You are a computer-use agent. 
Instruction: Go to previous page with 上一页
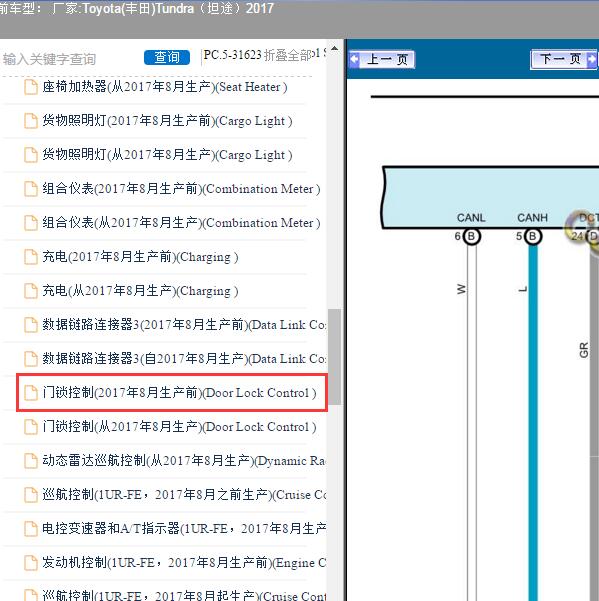click(382, 59)
